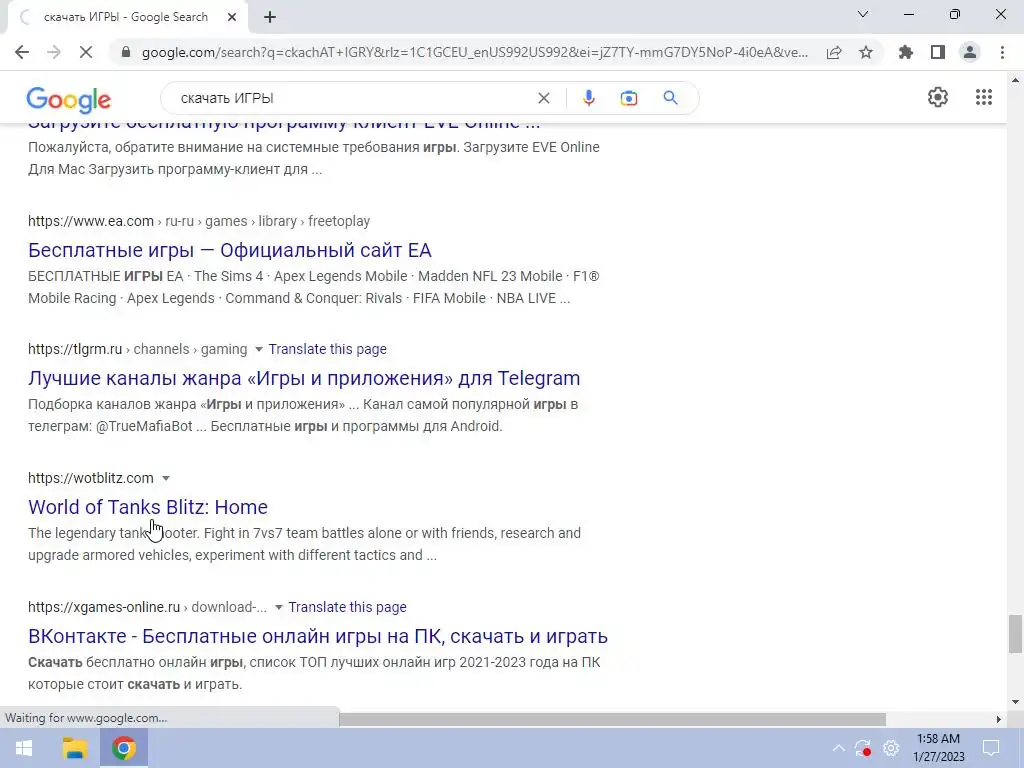
Task: Go back to the previous page
Action: point(22,52)
